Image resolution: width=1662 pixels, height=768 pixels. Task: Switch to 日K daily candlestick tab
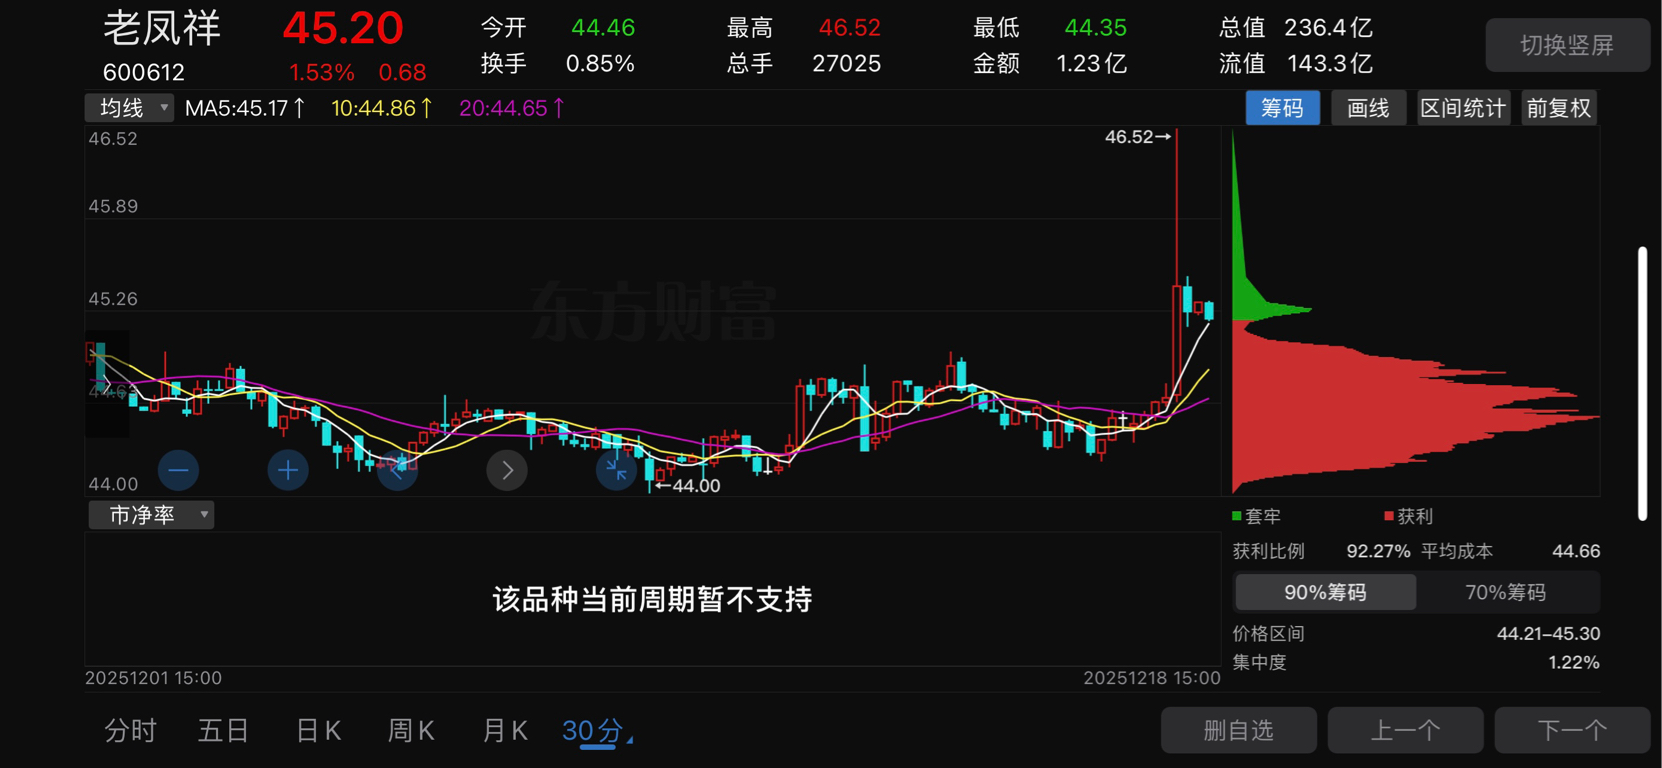coord(319,731)
